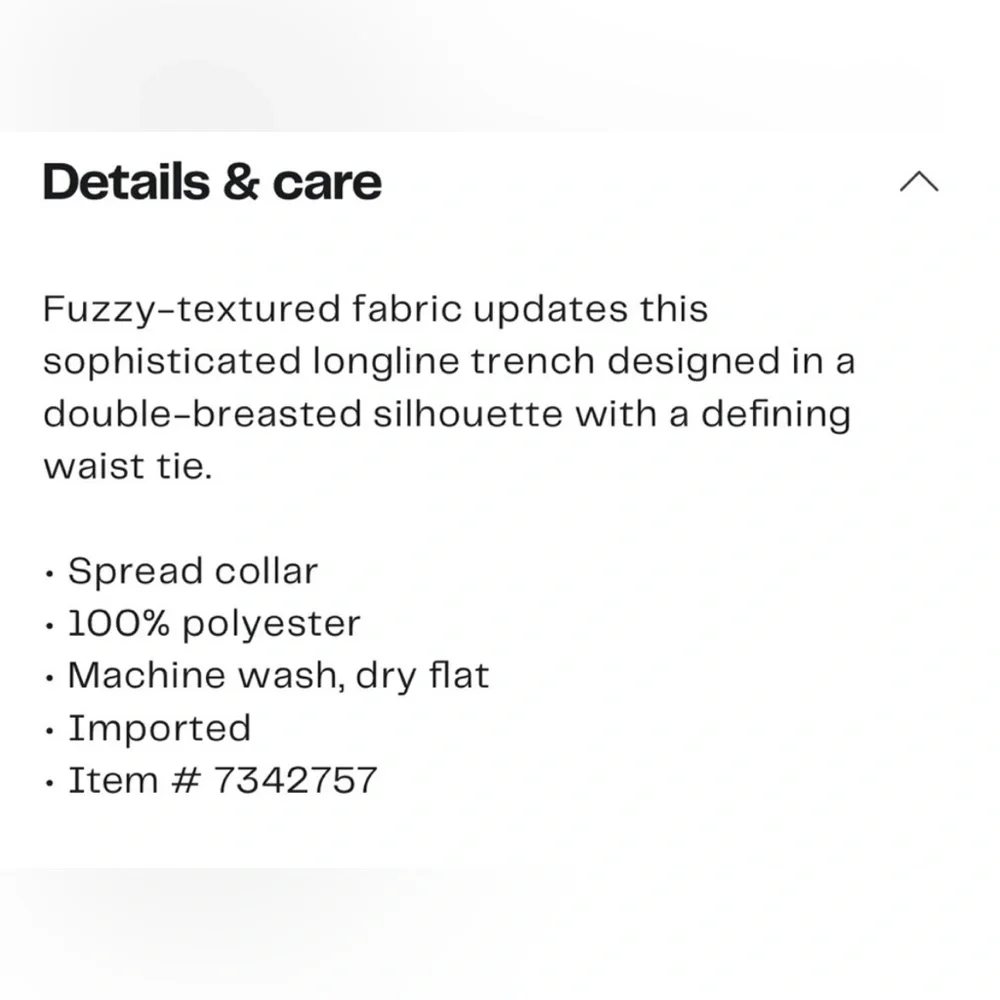
Task: Collapse the Details & care section chevron
Action: pos(919,181)
